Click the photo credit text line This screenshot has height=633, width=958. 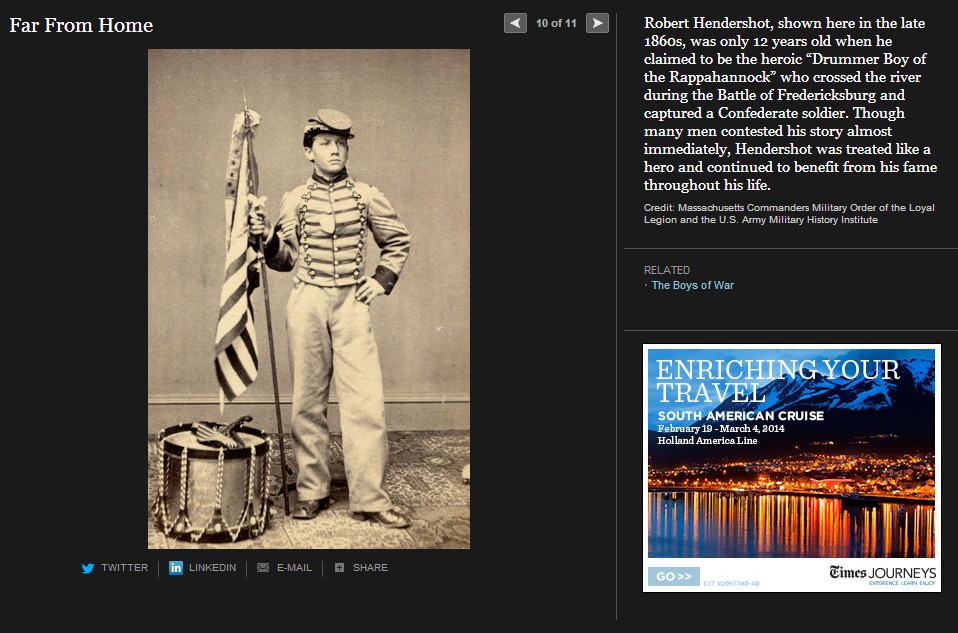[x=789, y=214]
